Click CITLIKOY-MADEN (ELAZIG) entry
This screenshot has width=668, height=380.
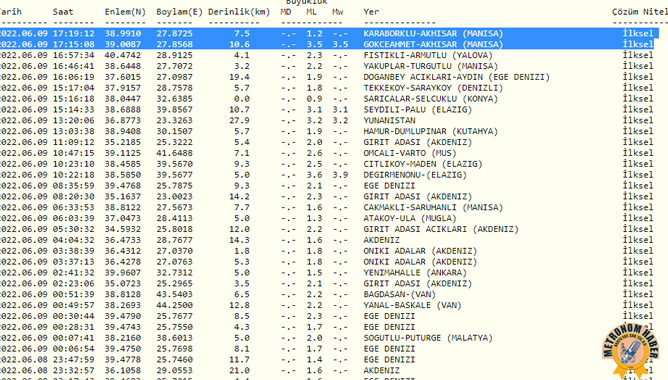point(423,164)
